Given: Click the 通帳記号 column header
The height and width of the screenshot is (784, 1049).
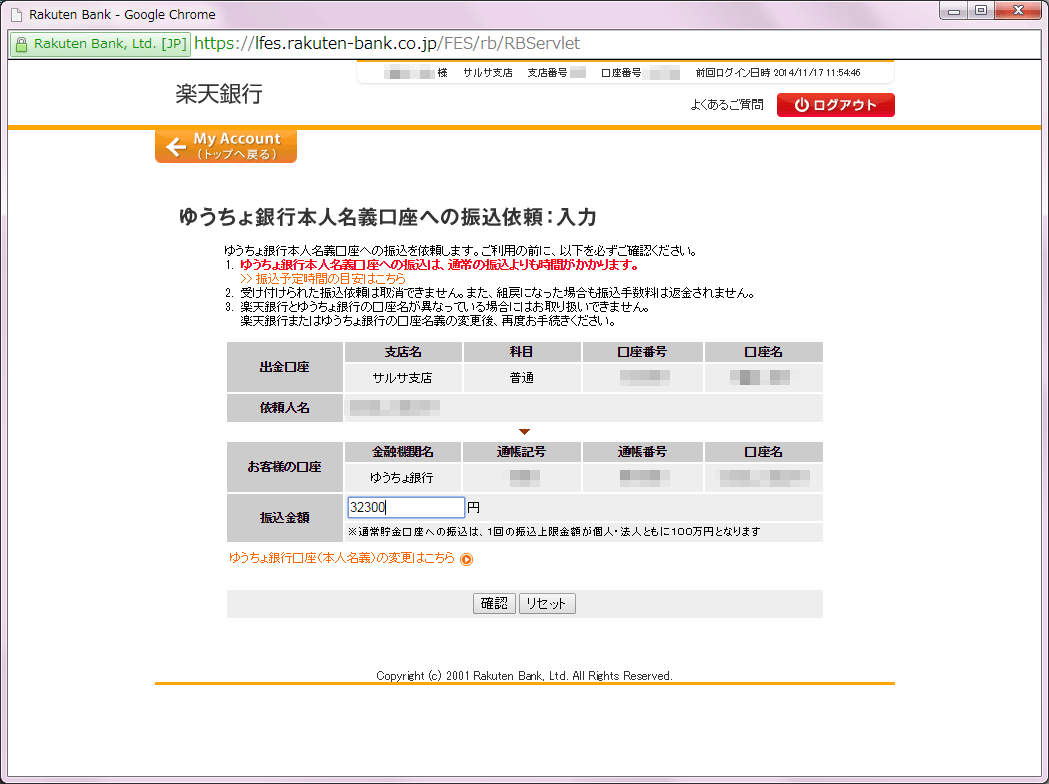Looking at the screenshot, I should pos(522,452).
